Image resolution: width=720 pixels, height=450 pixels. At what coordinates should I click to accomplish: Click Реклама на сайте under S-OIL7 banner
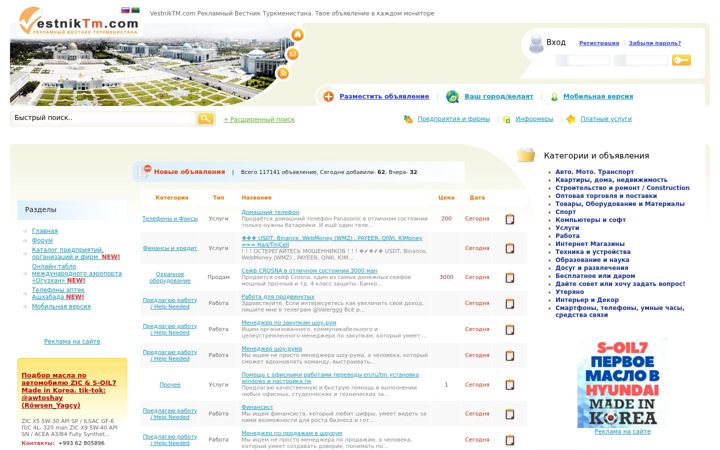point(622,432)
